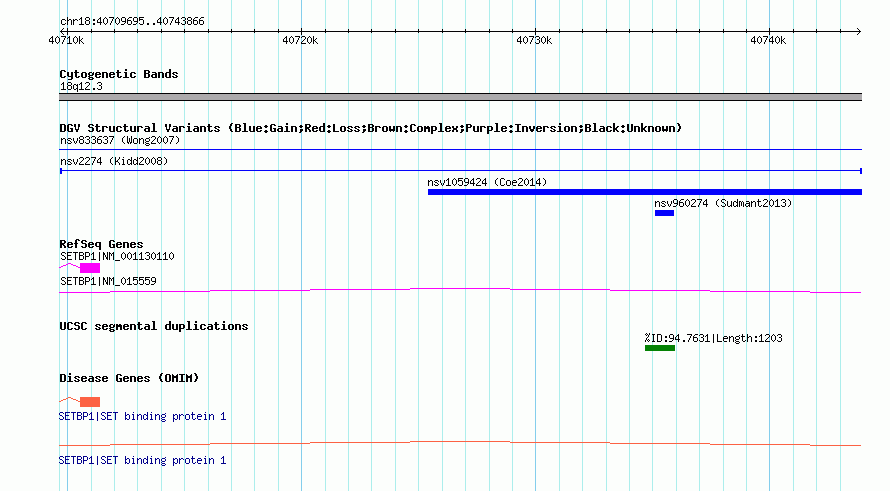This screenshot has width=890, height=491.
Task: Click the orange OMIM SETBP1 exon box
Action: (90, 402)
